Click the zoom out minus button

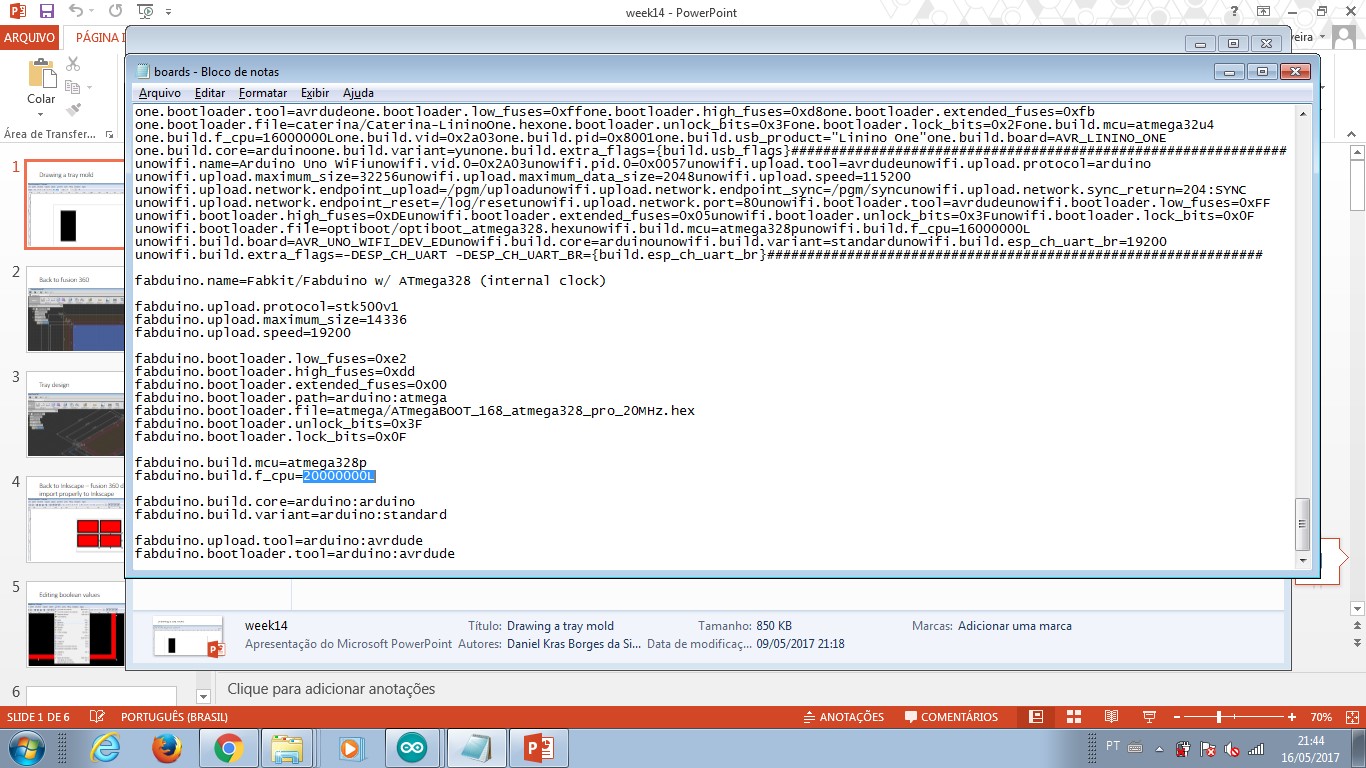pos(1176,717)
